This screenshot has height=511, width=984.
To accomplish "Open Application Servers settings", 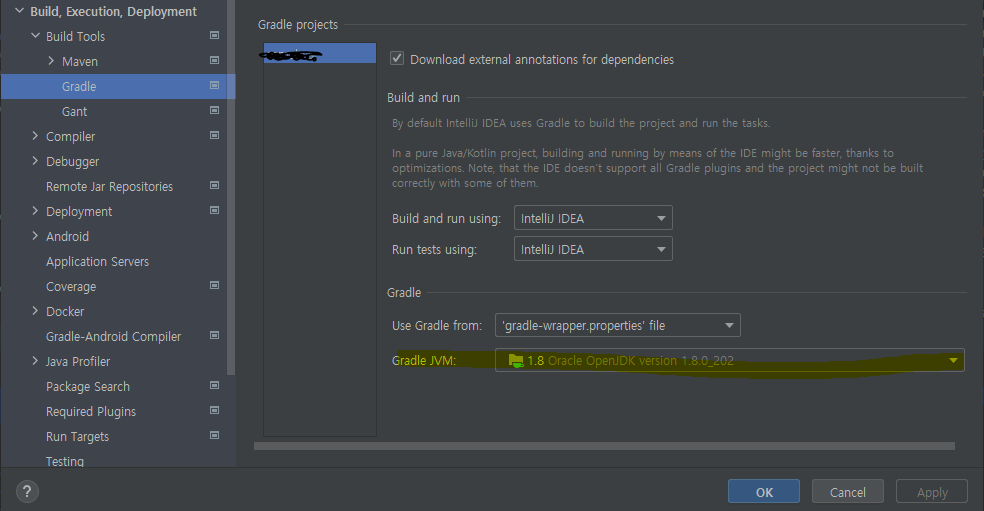I will [x=97, y=262].
